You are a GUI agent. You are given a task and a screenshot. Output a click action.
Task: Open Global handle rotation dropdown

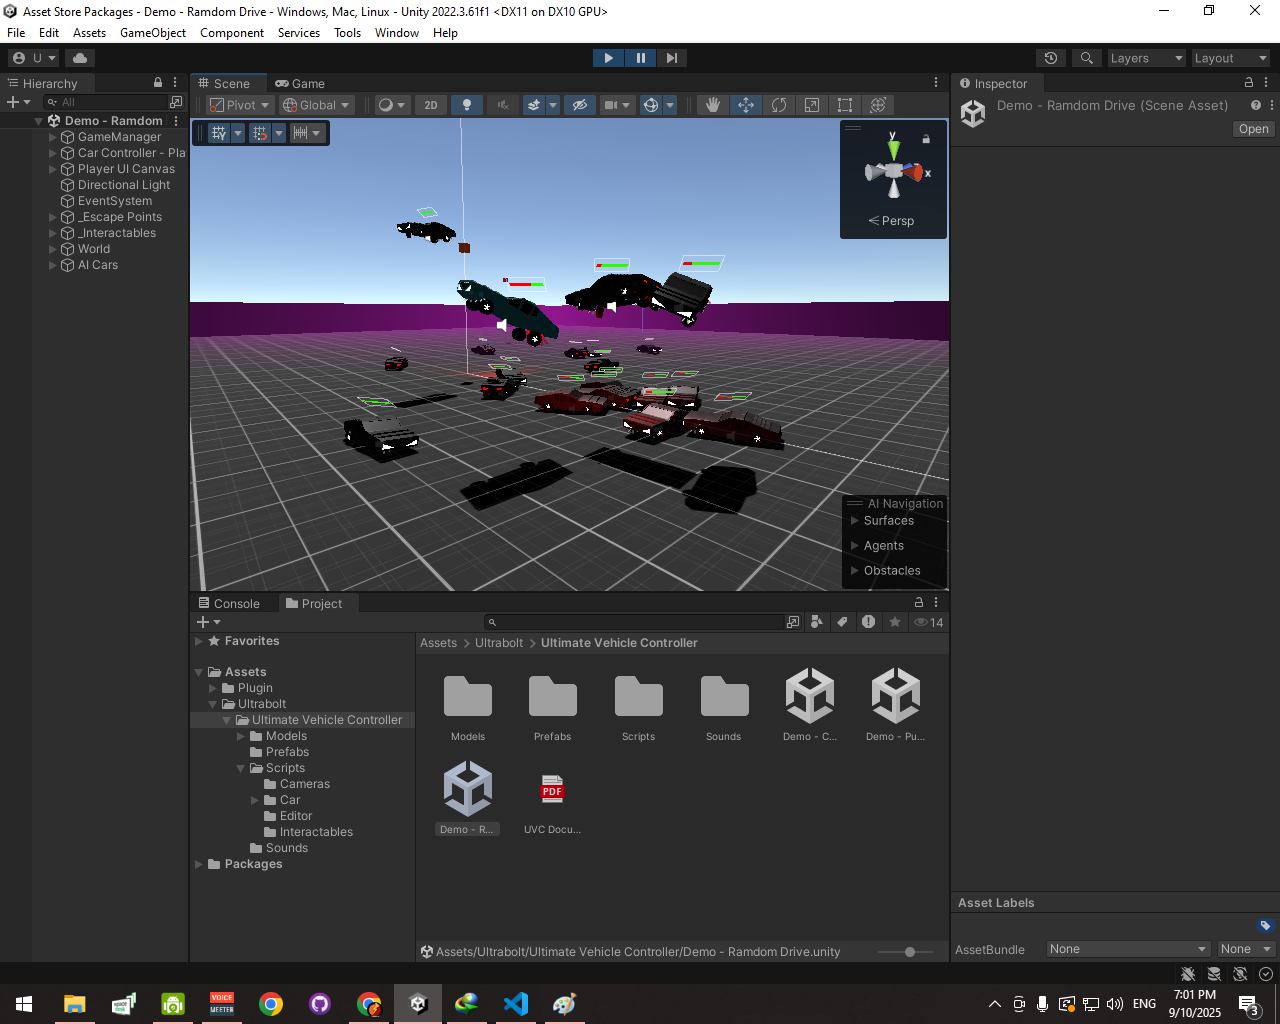(316, 105)
